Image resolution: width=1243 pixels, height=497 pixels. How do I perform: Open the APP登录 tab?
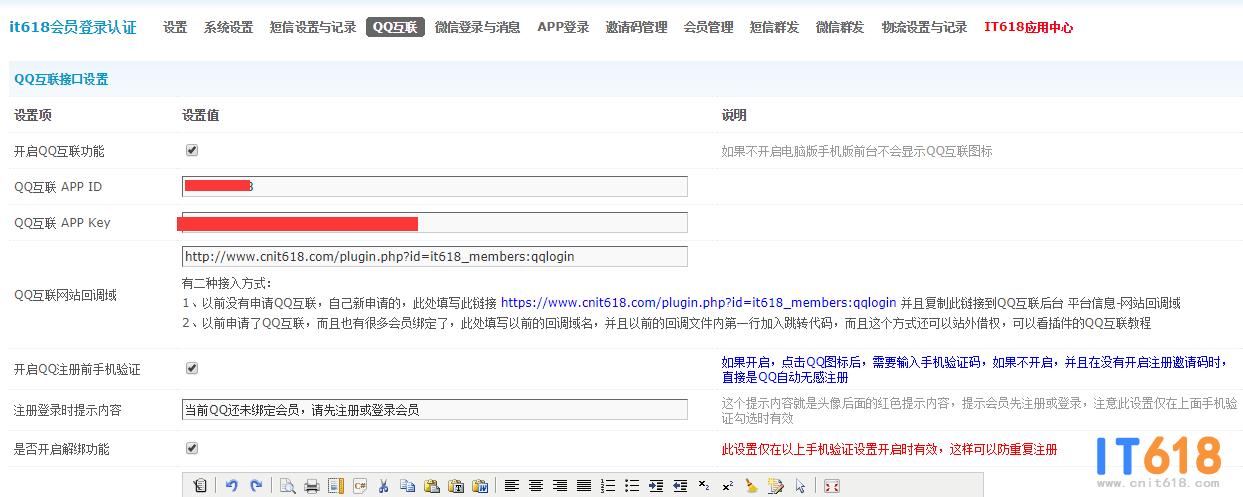tap(563, 28)
